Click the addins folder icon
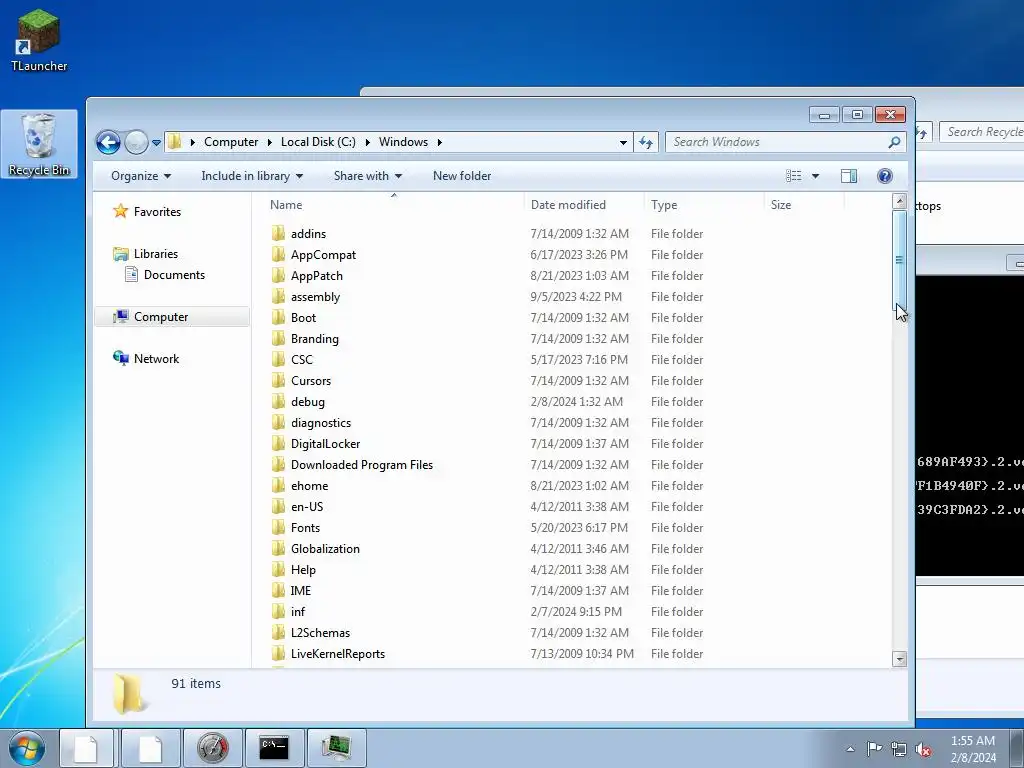 [x=278, y=233]
